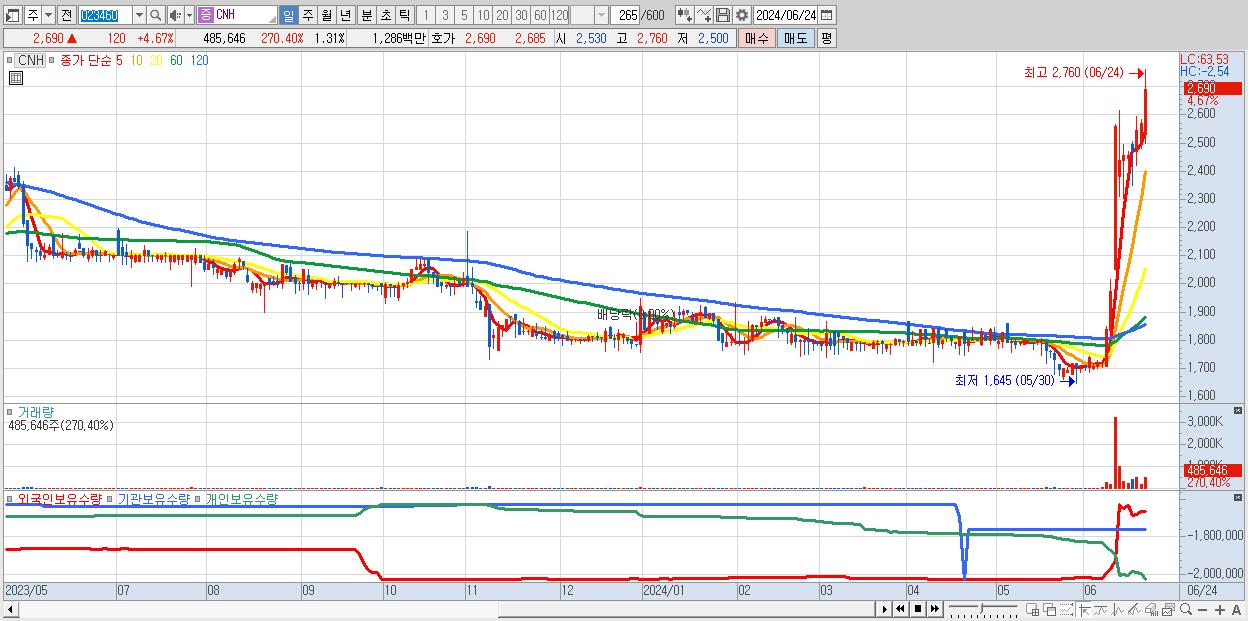This screenshot has height=621, width=1248.
Task: Click the 평 button
Action: click(x=826, y=38)
